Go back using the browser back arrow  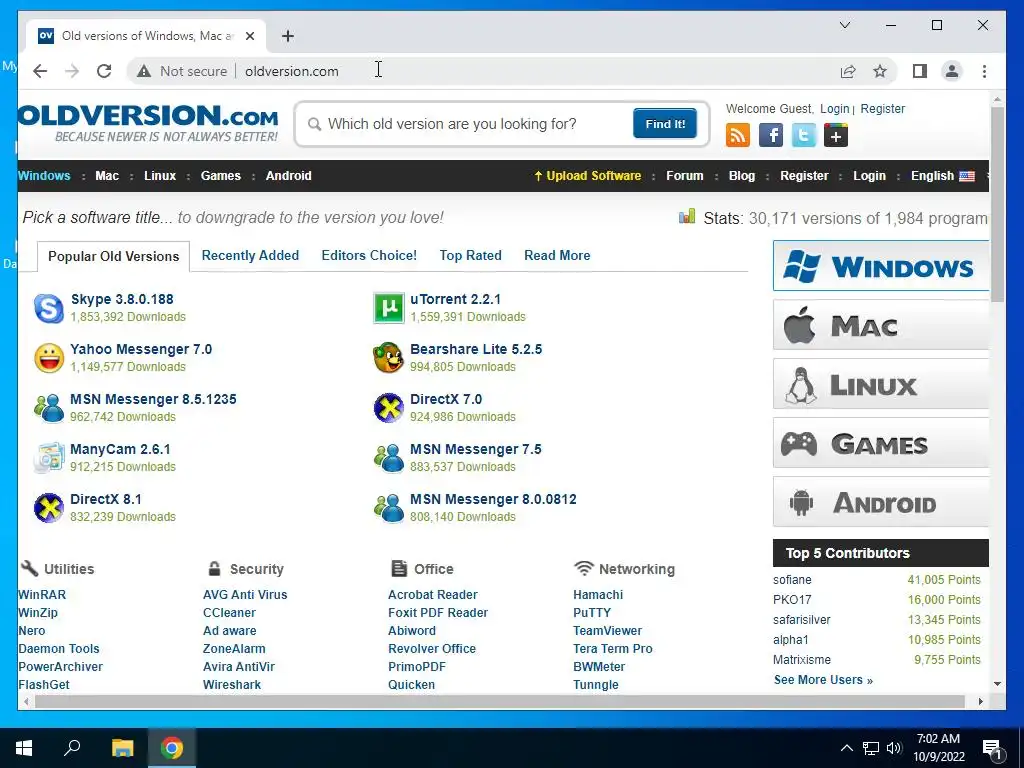pos(40,71)
